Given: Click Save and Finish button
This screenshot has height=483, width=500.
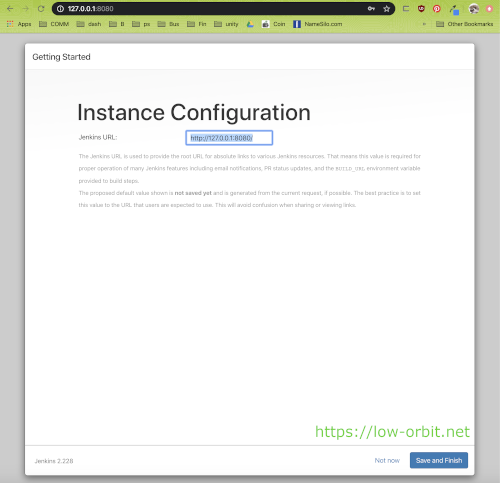Looking at the screenshot, I should pos(439,460).
